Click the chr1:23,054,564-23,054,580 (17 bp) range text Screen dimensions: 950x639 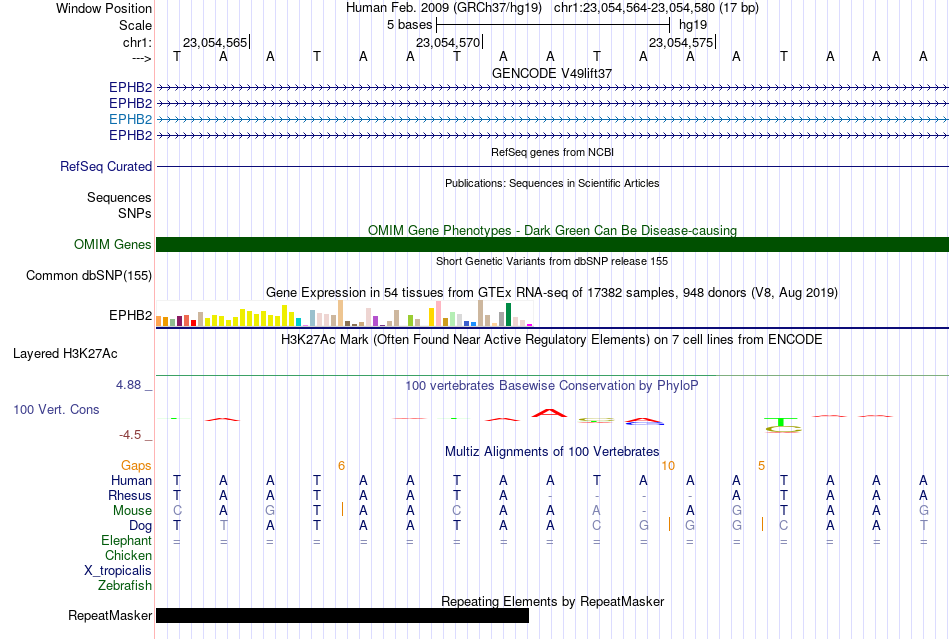click(x=656, y=8)
